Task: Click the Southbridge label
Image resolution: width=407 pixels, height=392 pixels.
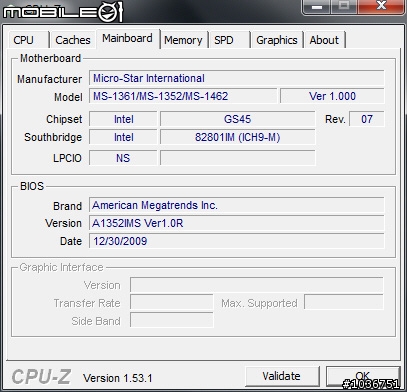Action: [x=53, y=137]
